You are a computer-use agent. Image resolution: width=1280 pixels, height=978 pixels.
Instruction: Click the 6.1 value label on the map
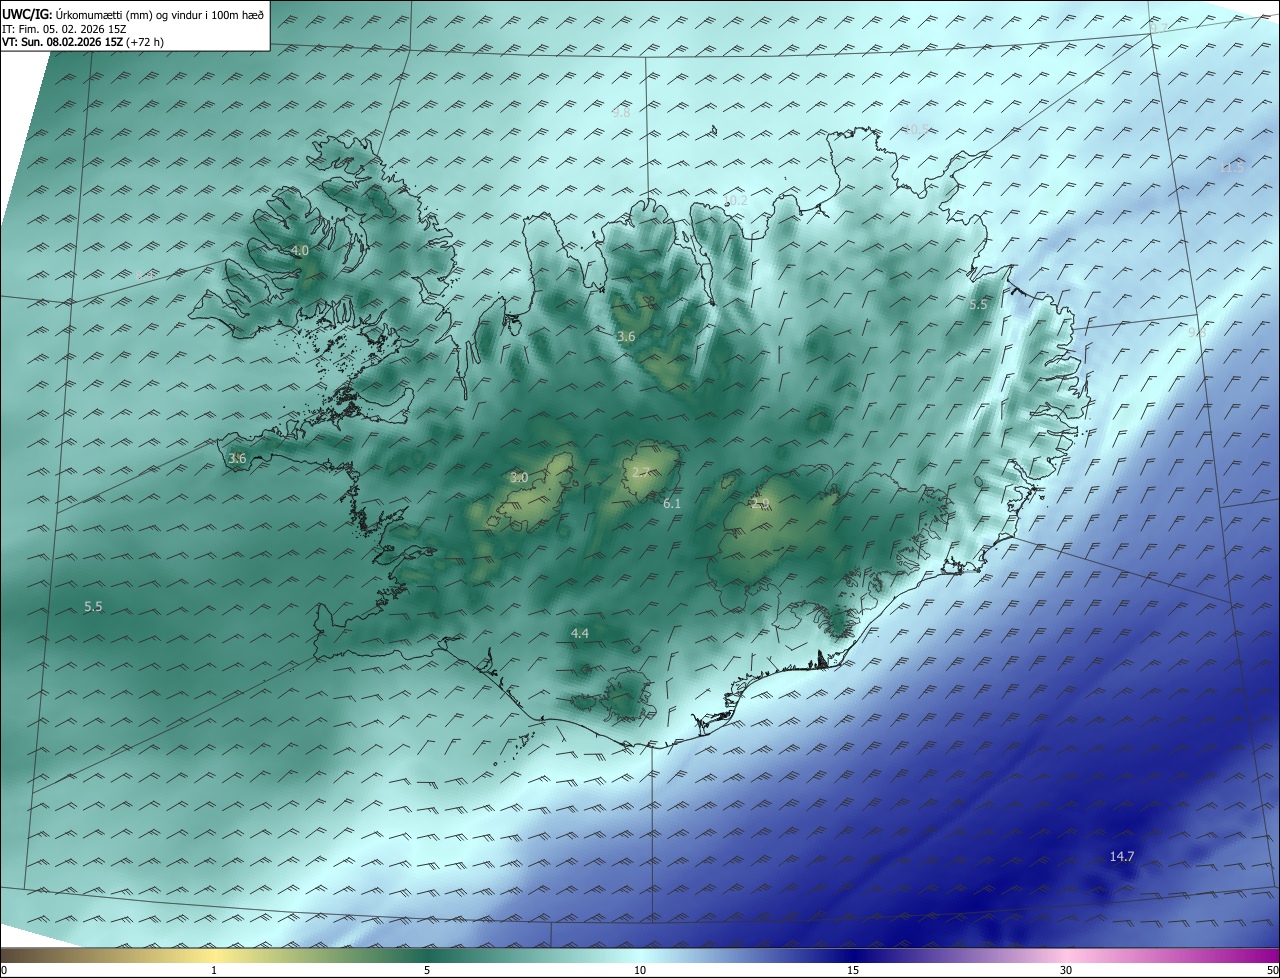672,504
